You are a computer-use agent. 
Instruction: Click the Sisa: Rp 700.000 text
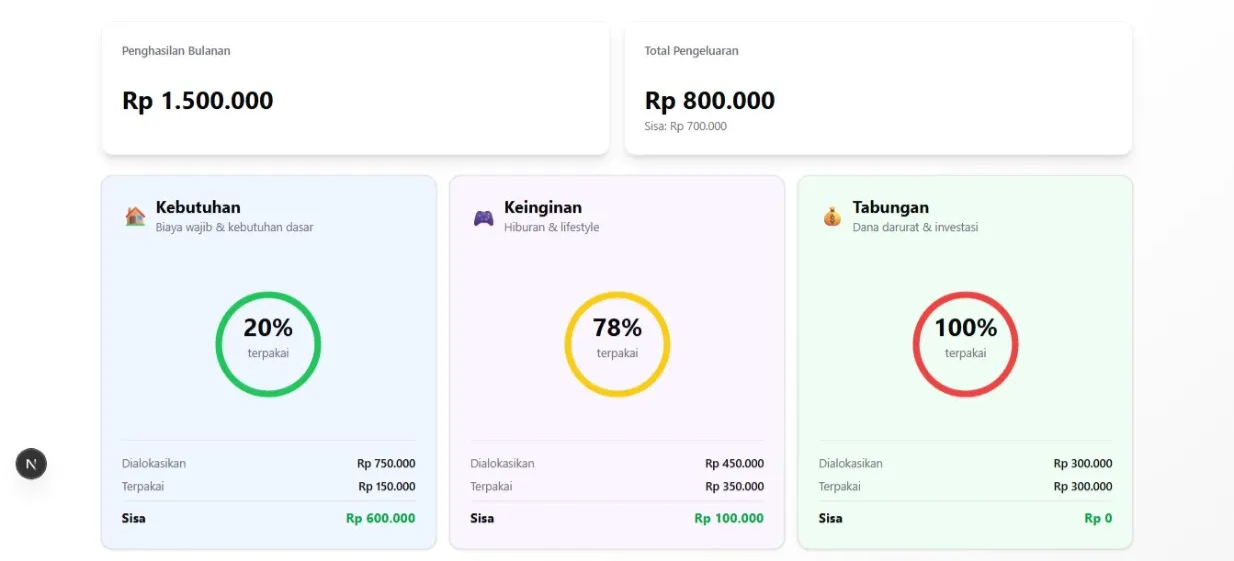coord(685,127)
